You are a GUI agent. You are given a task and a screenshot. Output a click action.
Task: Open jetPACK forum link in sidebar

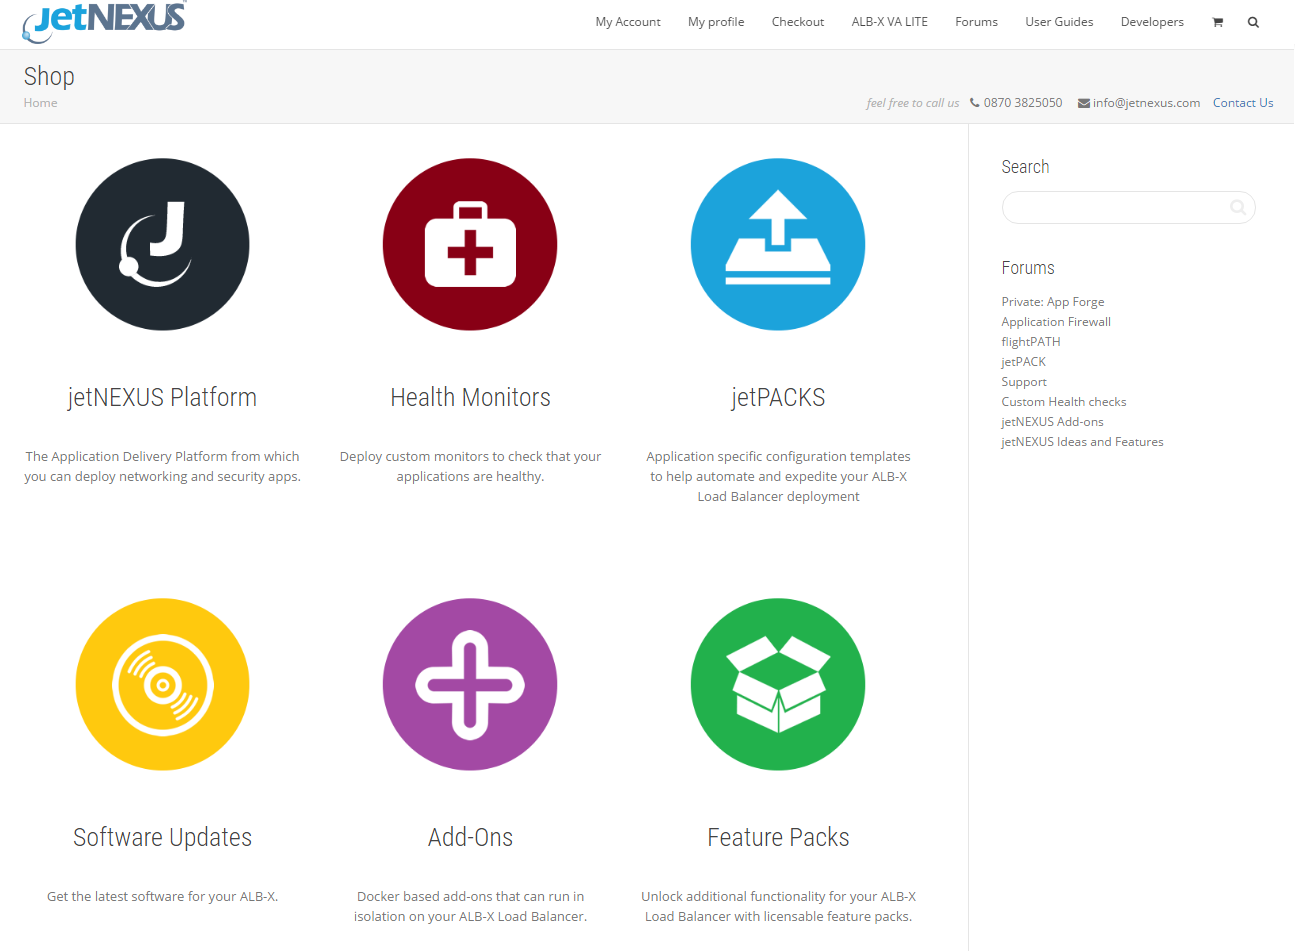pos(1023,362)
